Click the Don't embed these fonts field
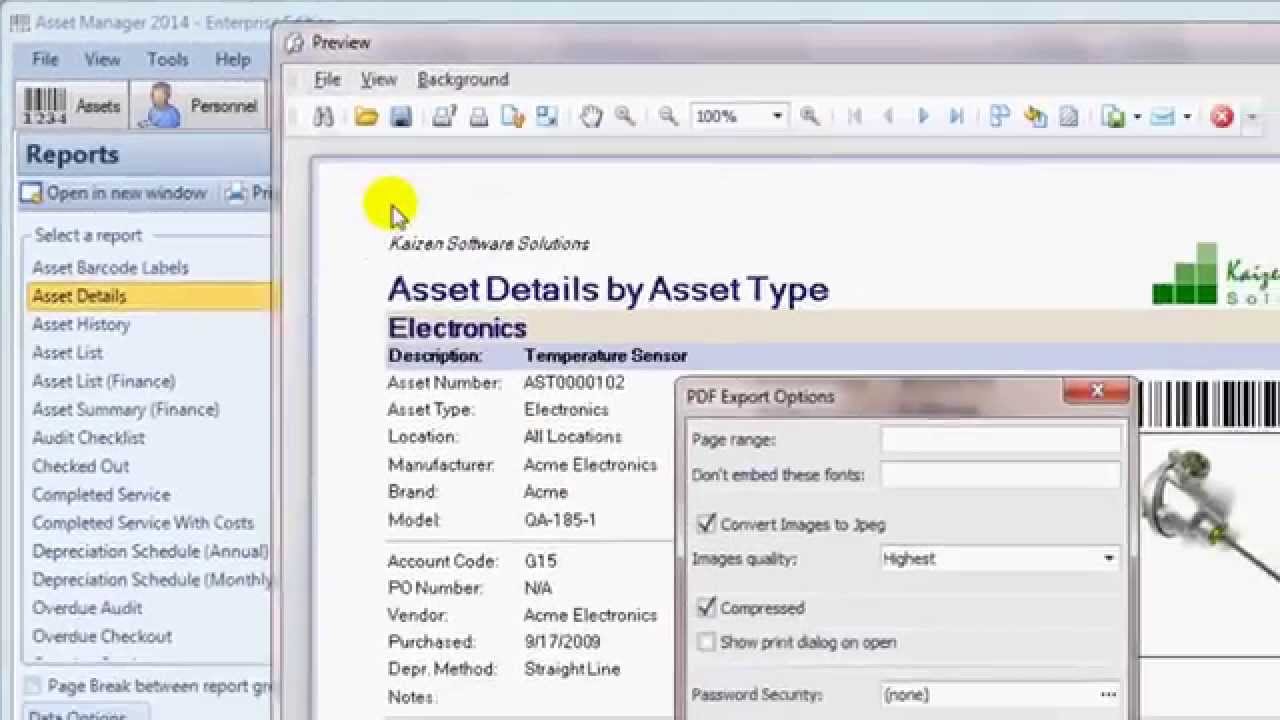The image size is (1280, 720). click(1001, 475)
